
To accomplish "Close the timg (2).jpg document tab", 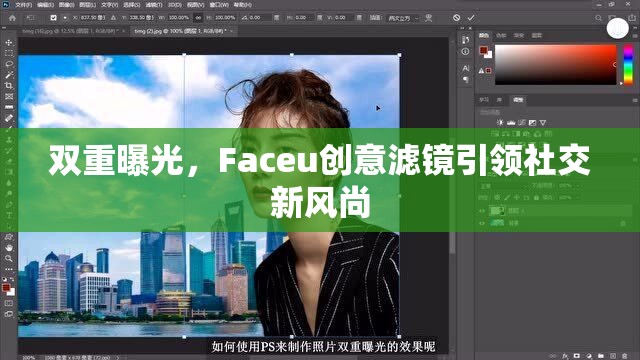I will tap(231, 31).
